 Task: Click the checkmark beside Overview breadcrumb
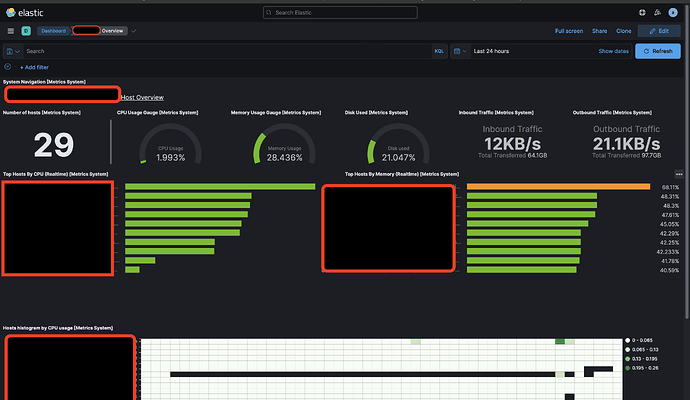134,31
